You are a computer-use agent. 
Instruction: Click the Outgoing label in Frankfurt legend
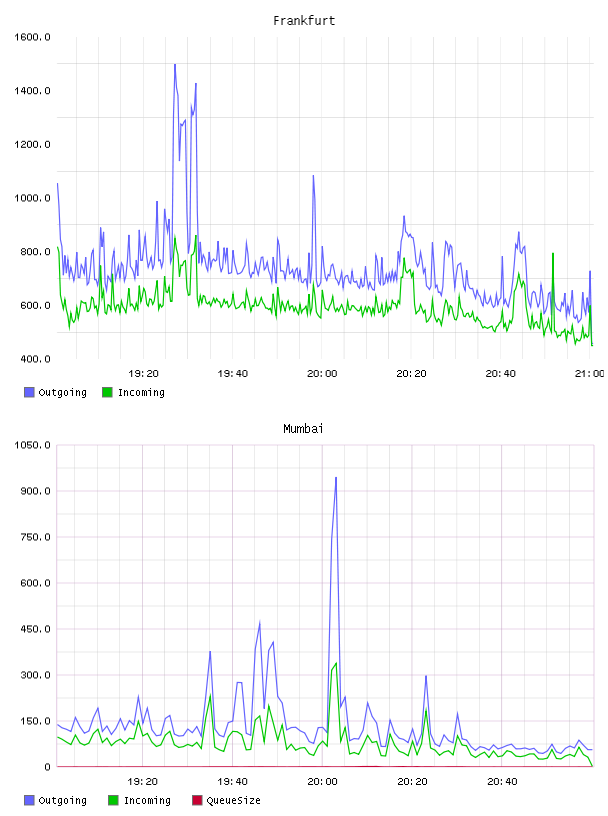(62, 392)
